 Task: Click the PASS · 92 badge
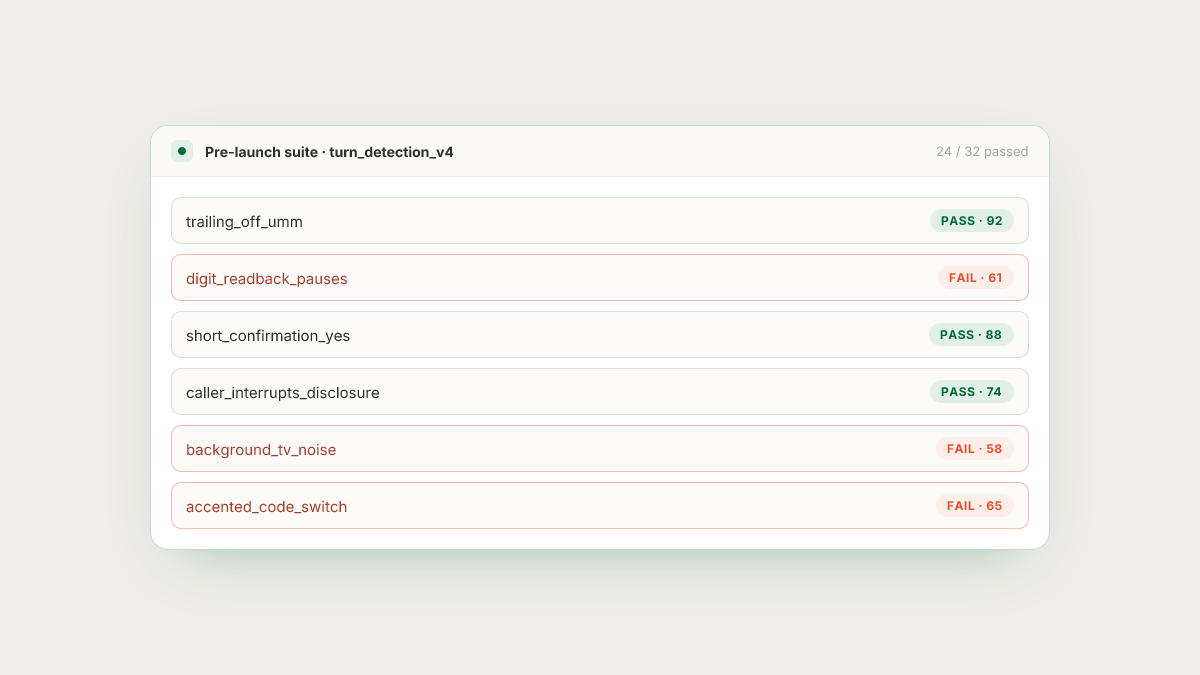pyautogui.click(x=971, y=221)
